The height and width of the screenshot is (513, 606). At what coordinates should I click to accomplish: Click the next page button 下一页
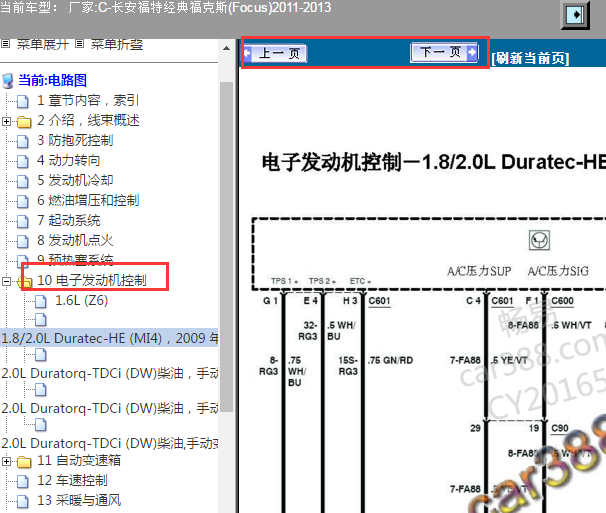click(444, 52)
